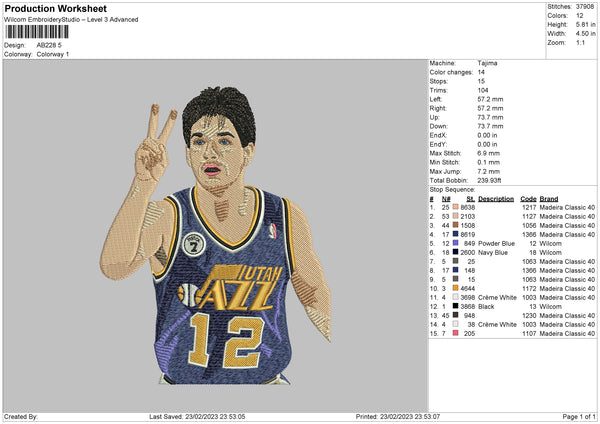Click the 'Powder Blue' description text
The image size is (600, 424).
coord(496,244)
